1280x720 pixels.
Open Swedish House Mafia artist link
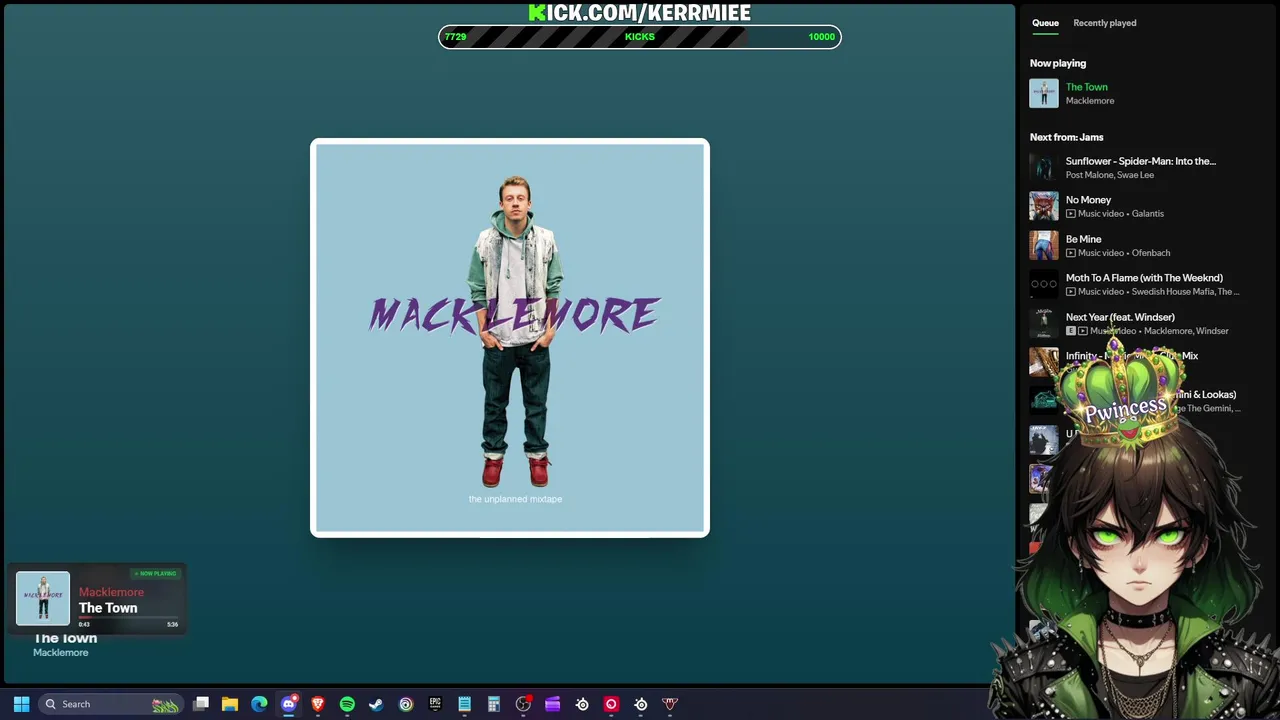coord(1172,292)
